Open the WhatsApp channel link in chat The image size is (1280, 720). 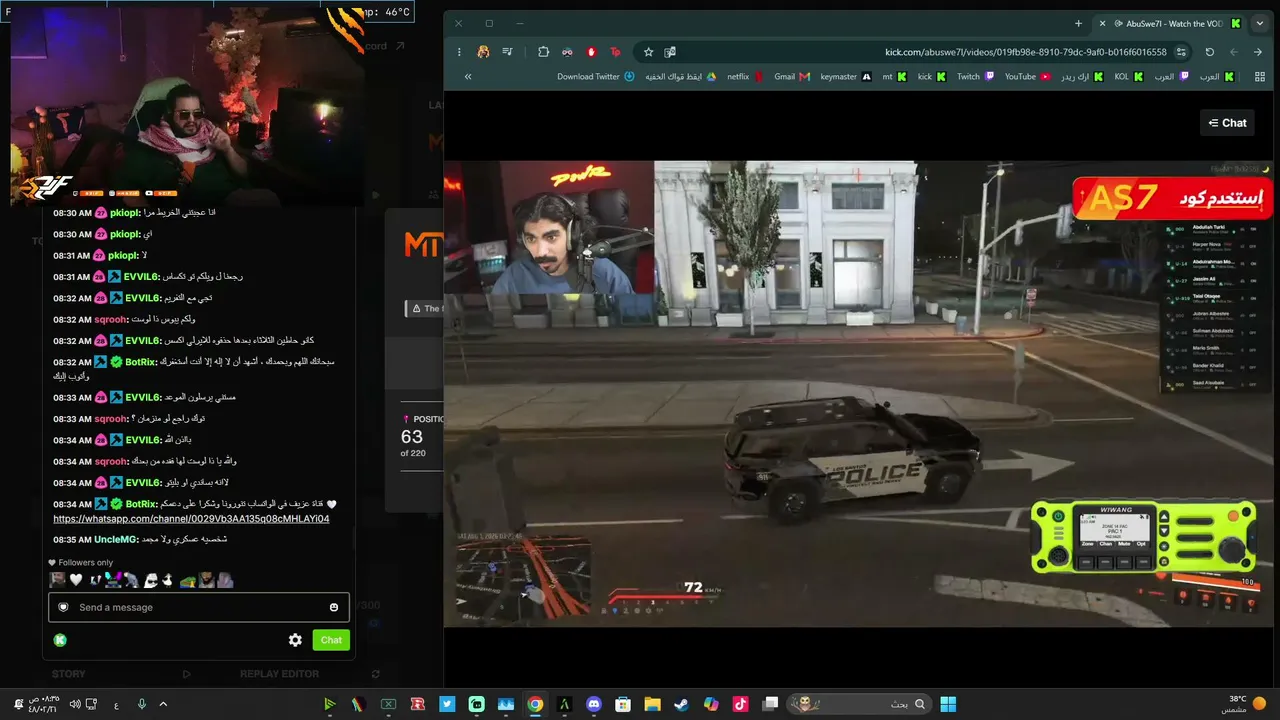[x=191, y=519]
